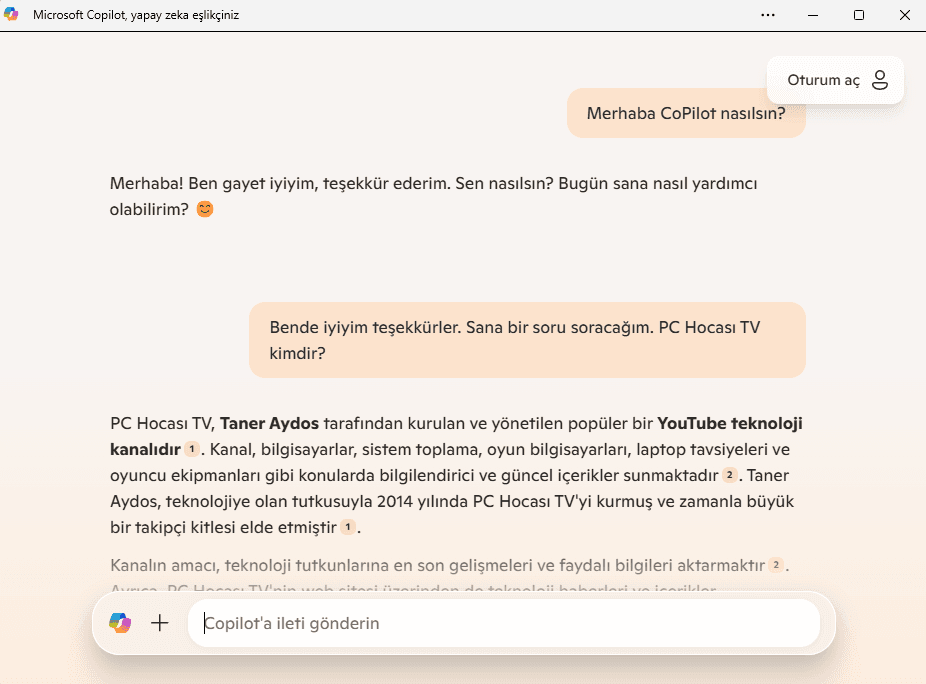Image resolution: width=926 pixels, height=684 pixels.
Task: Click the Copilot logo in the message bar
Action: tap(120, 623)
